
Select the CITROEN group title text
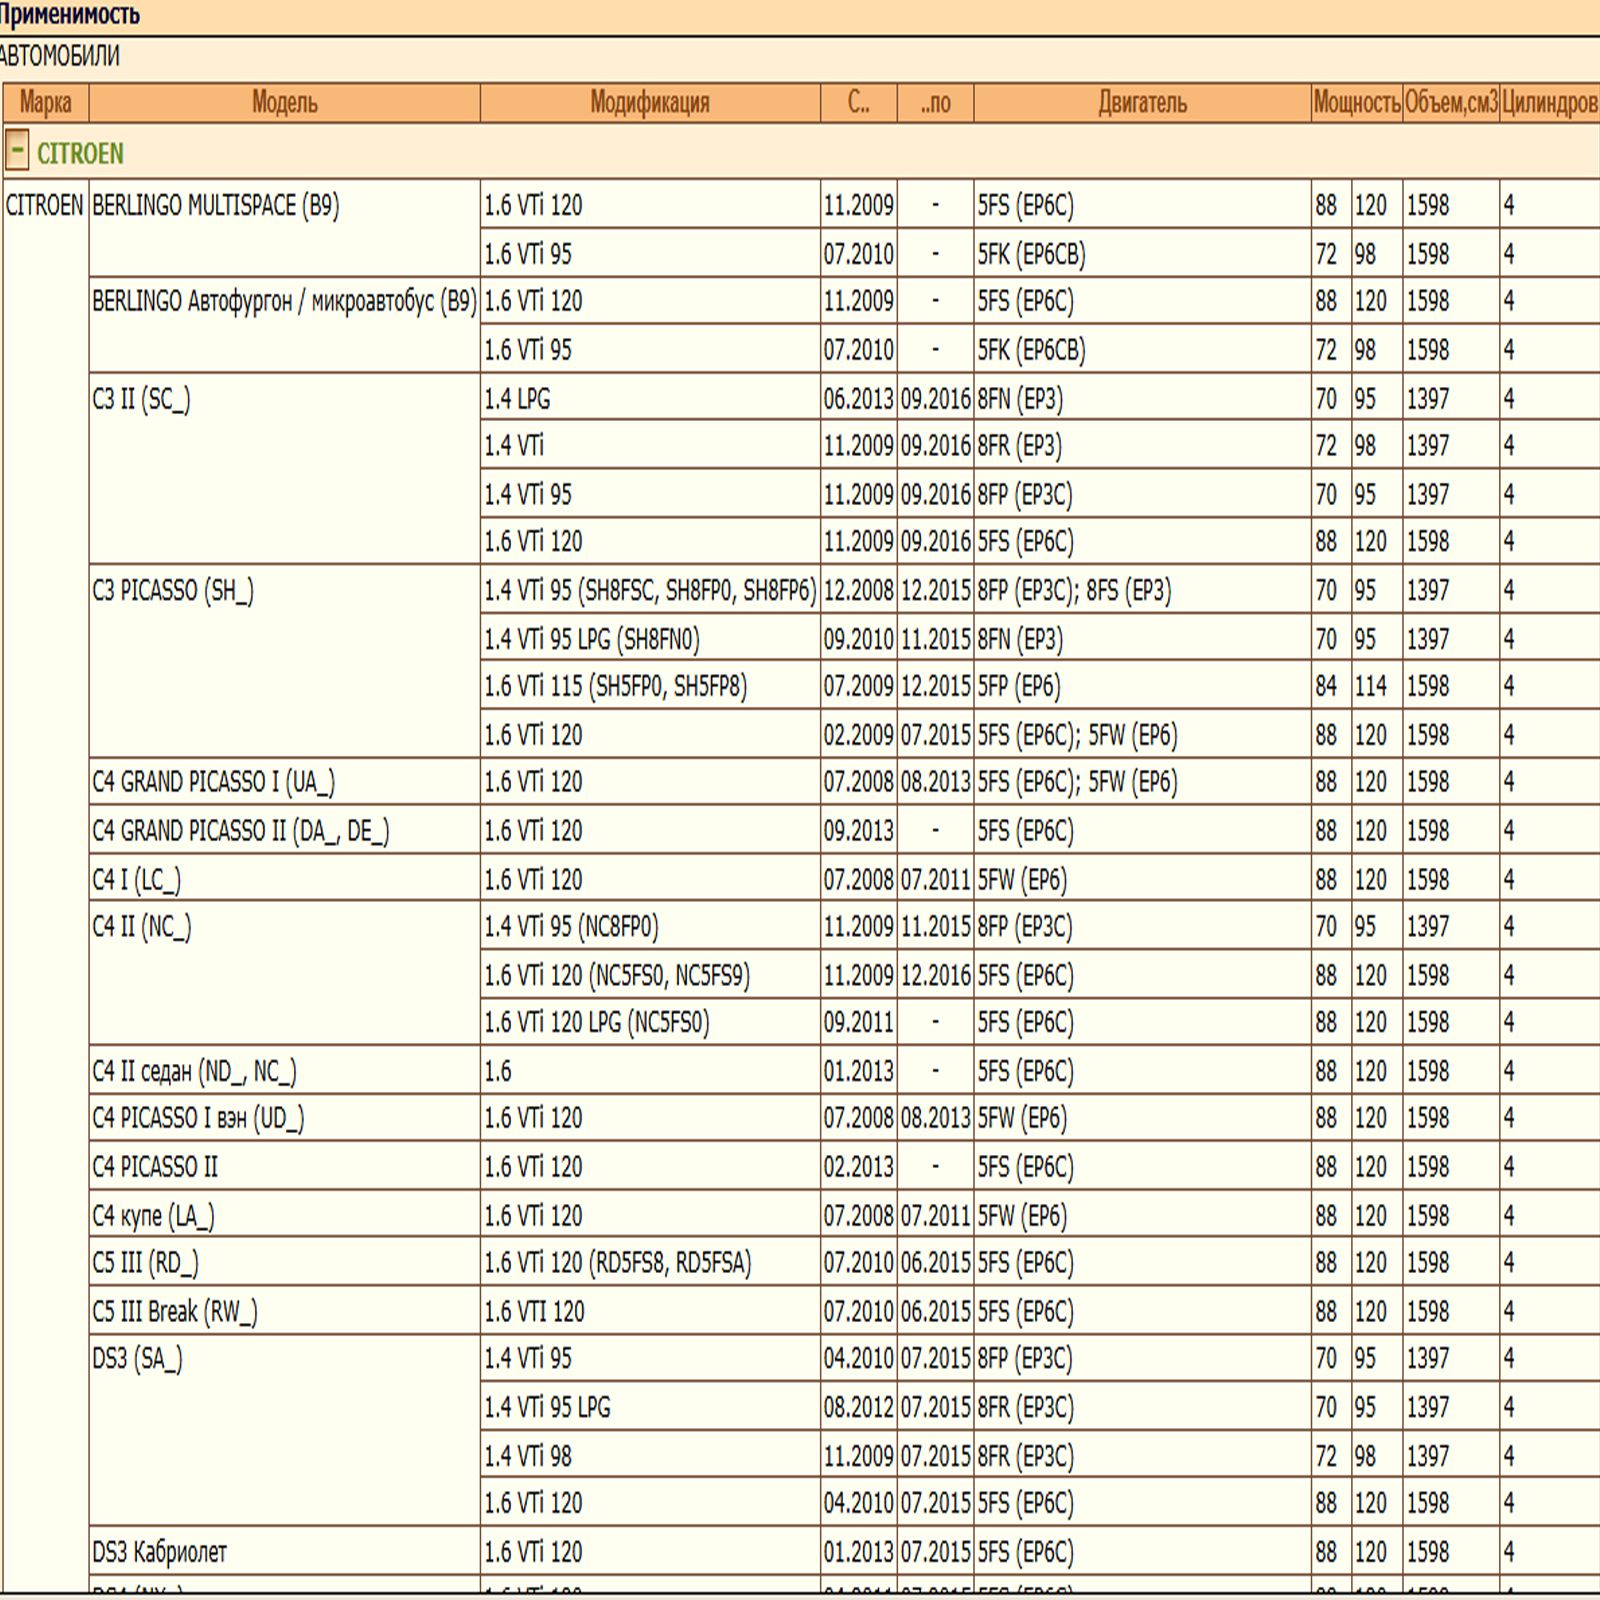(x=80, y=154)
